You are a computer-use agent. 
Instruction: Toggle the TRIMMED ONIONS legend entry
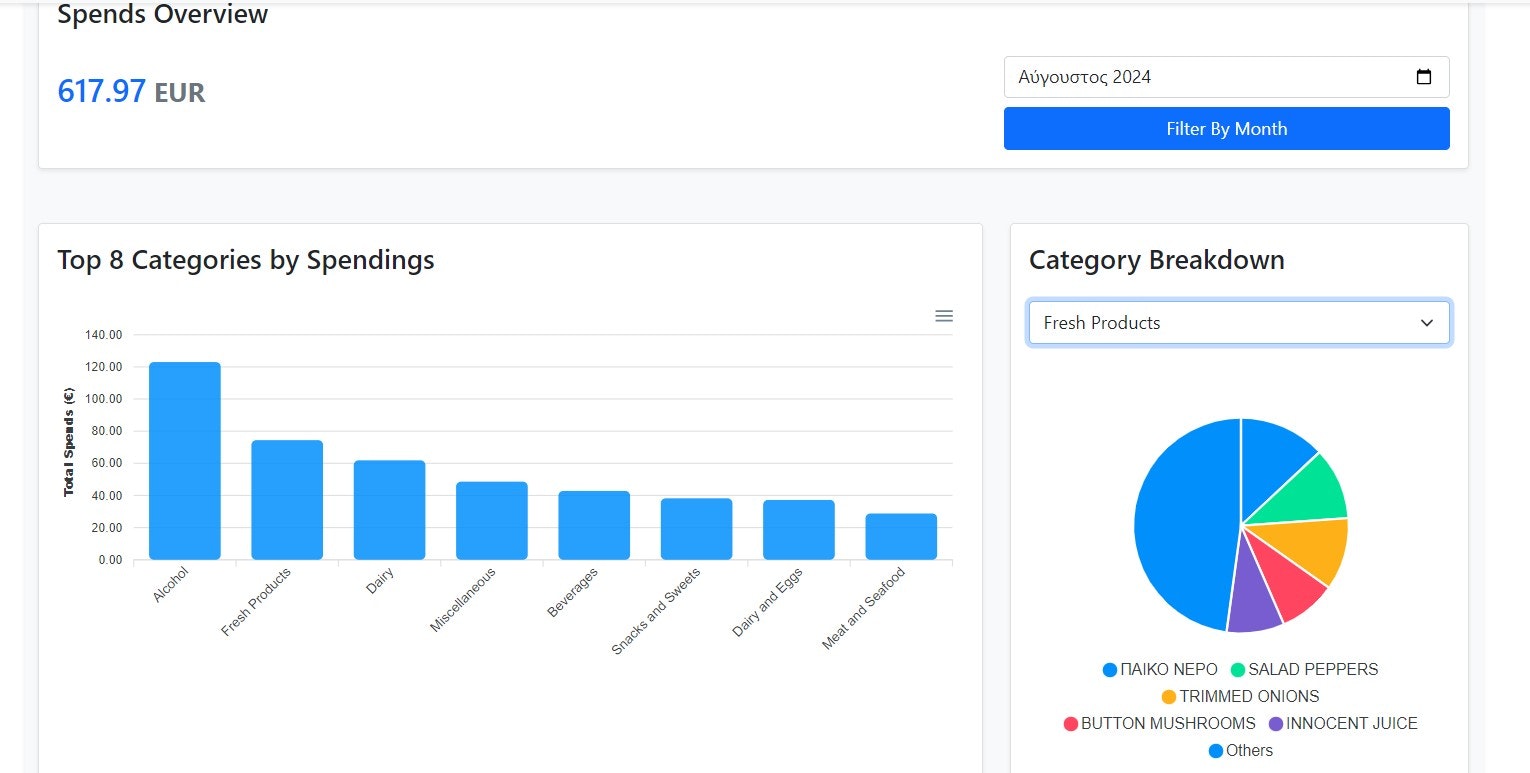(x=1240, y=697)
